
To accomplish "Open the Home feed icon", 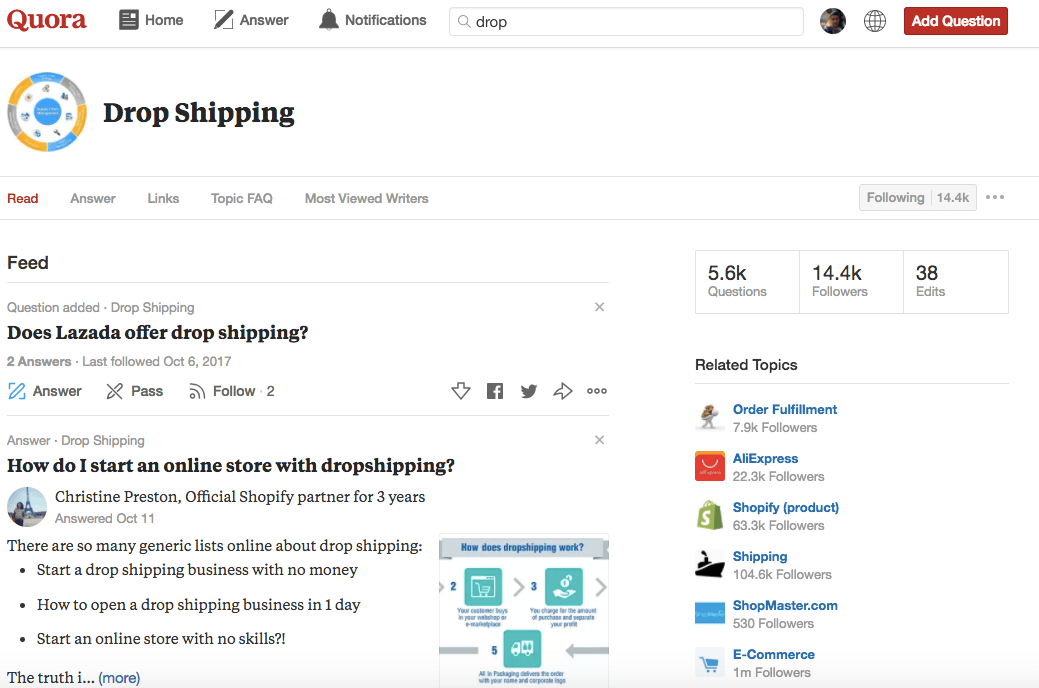I will (x=129, y=19).
